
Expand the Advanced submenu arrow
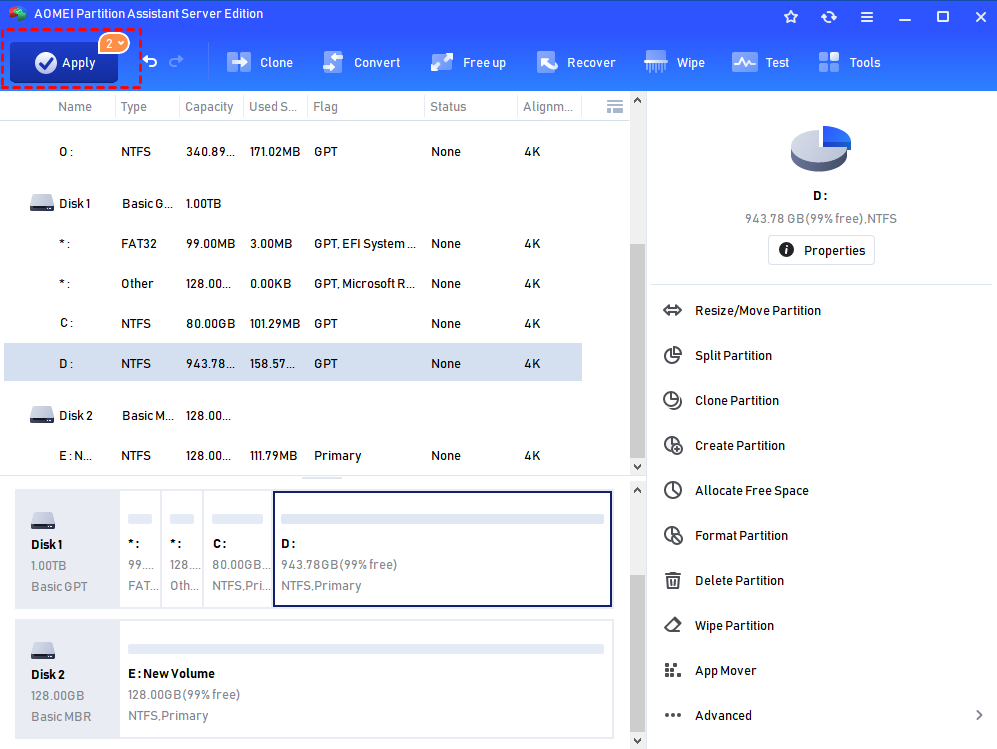coord(979,715)
